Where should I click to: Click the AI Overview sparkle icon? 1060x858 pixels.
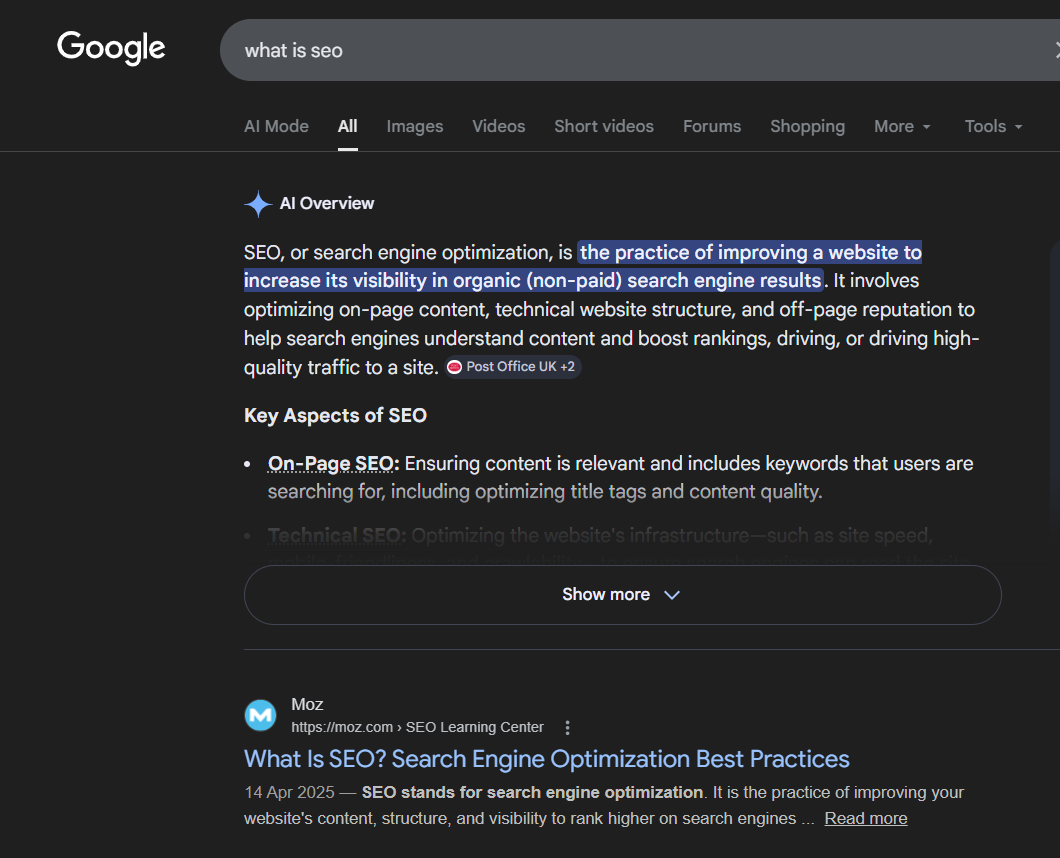258,203
